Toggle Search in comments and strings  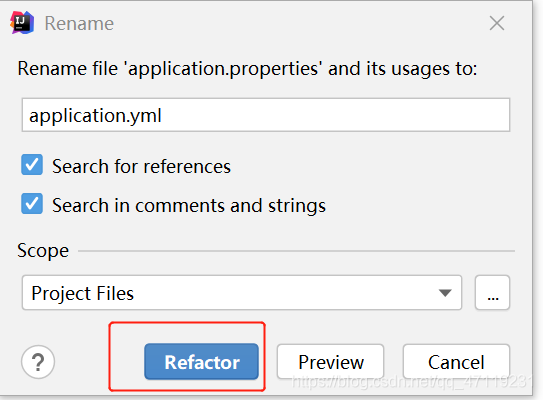(32, 204)
